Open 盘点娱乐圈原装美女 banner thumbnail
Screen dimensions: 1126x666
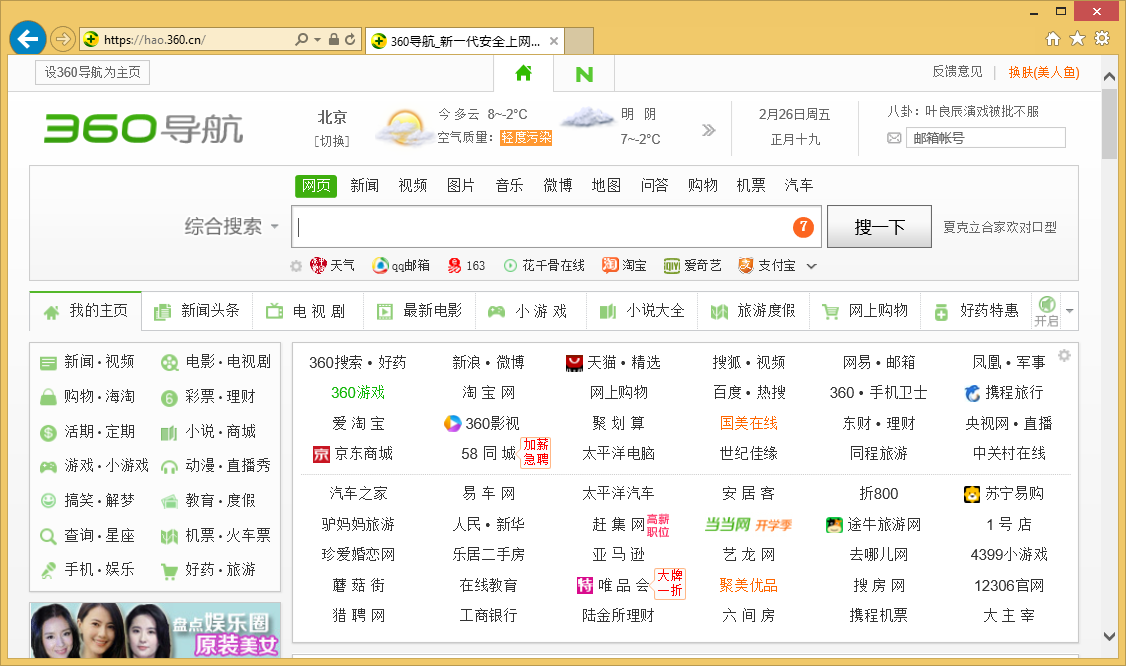click(155, 630)
